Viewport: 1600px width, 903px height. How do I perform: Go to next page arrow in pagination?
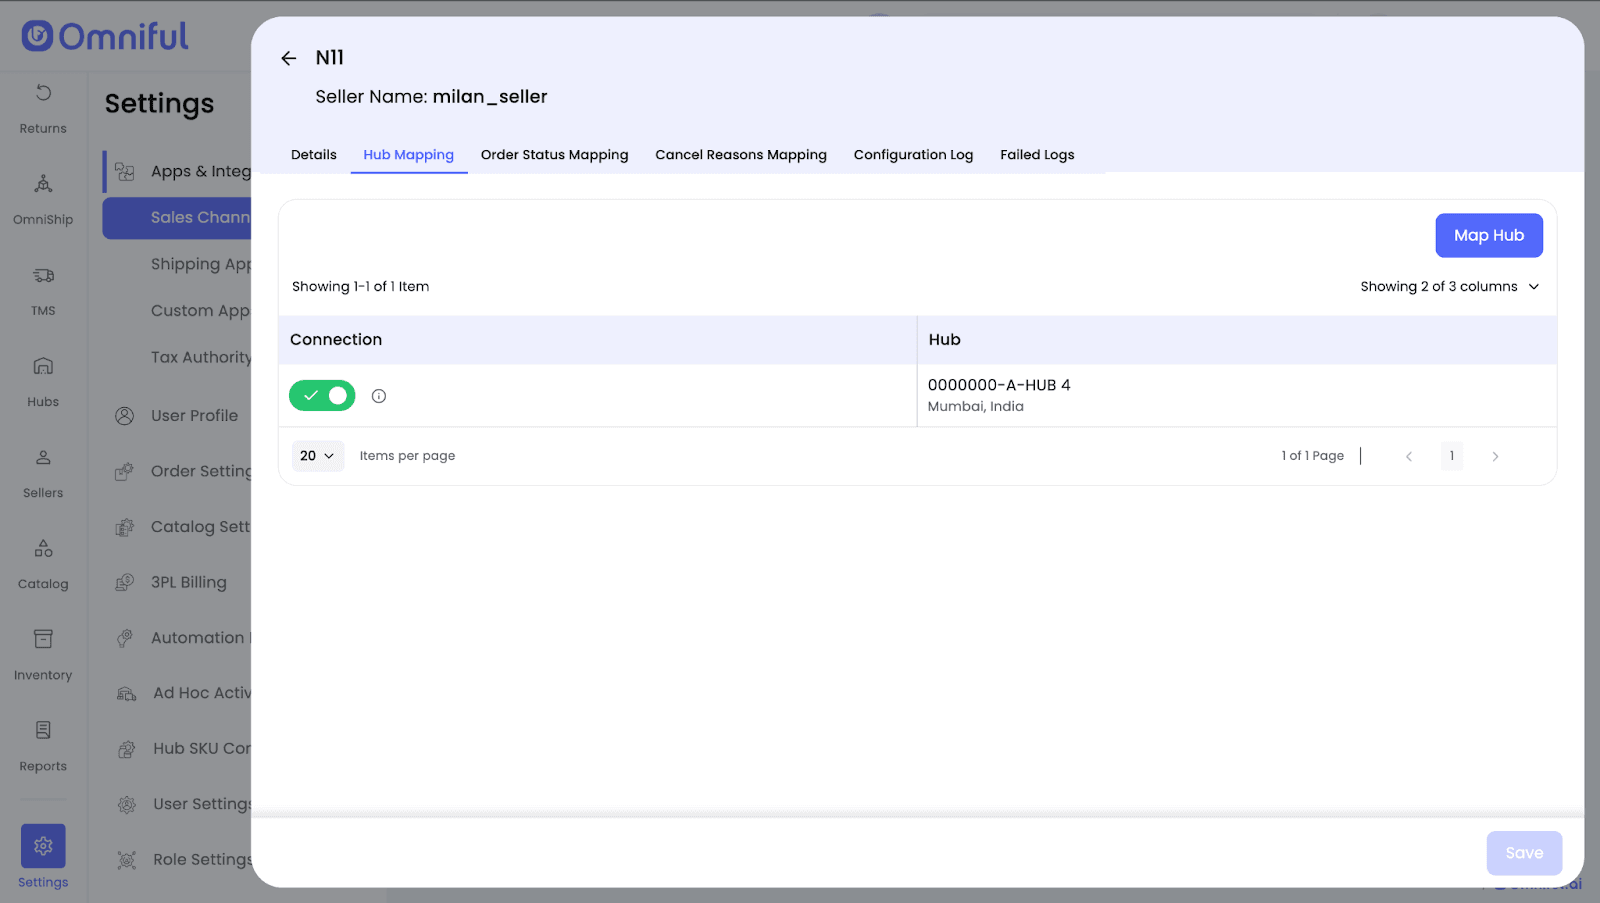tap(1495, 456)
